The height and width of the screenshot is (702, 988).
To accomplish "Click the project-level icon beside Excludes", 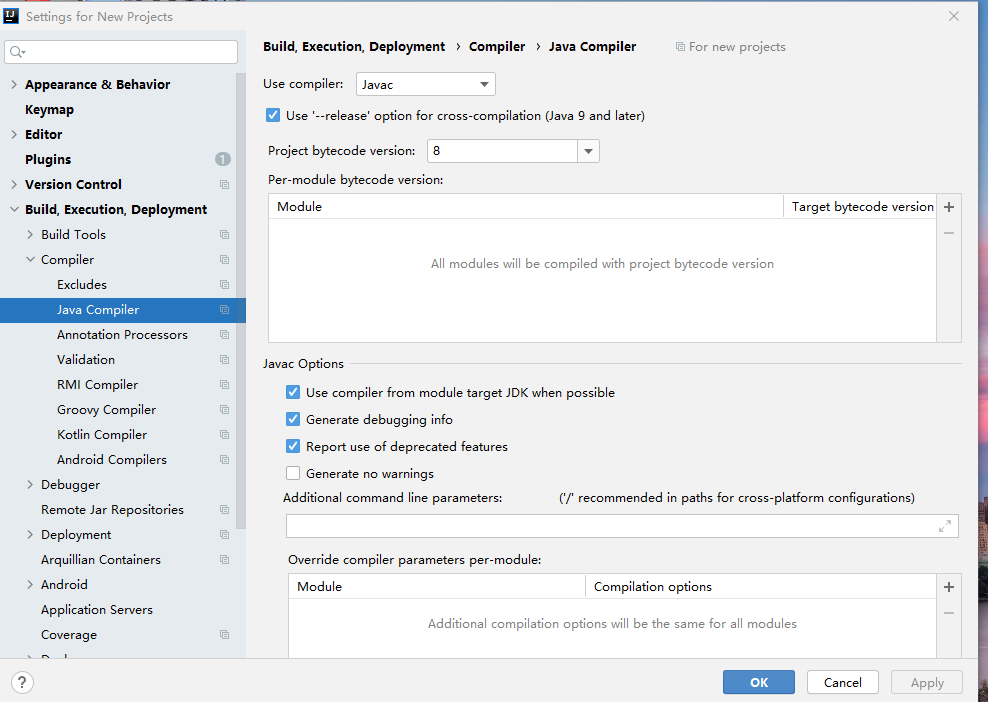I will click(224, 285).
